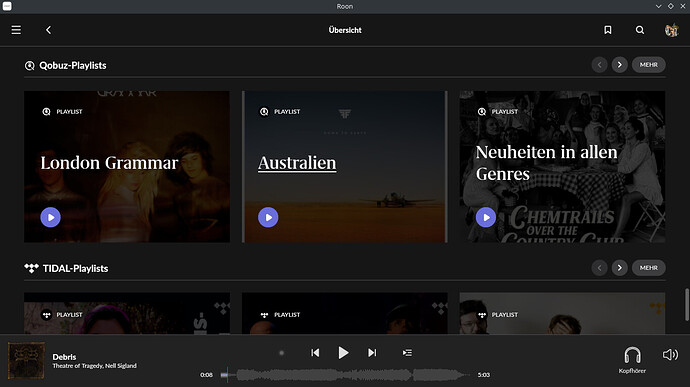Play the London Grammar playlist
The width and height of the screenshot is (690, 387).
click(51, 217)
